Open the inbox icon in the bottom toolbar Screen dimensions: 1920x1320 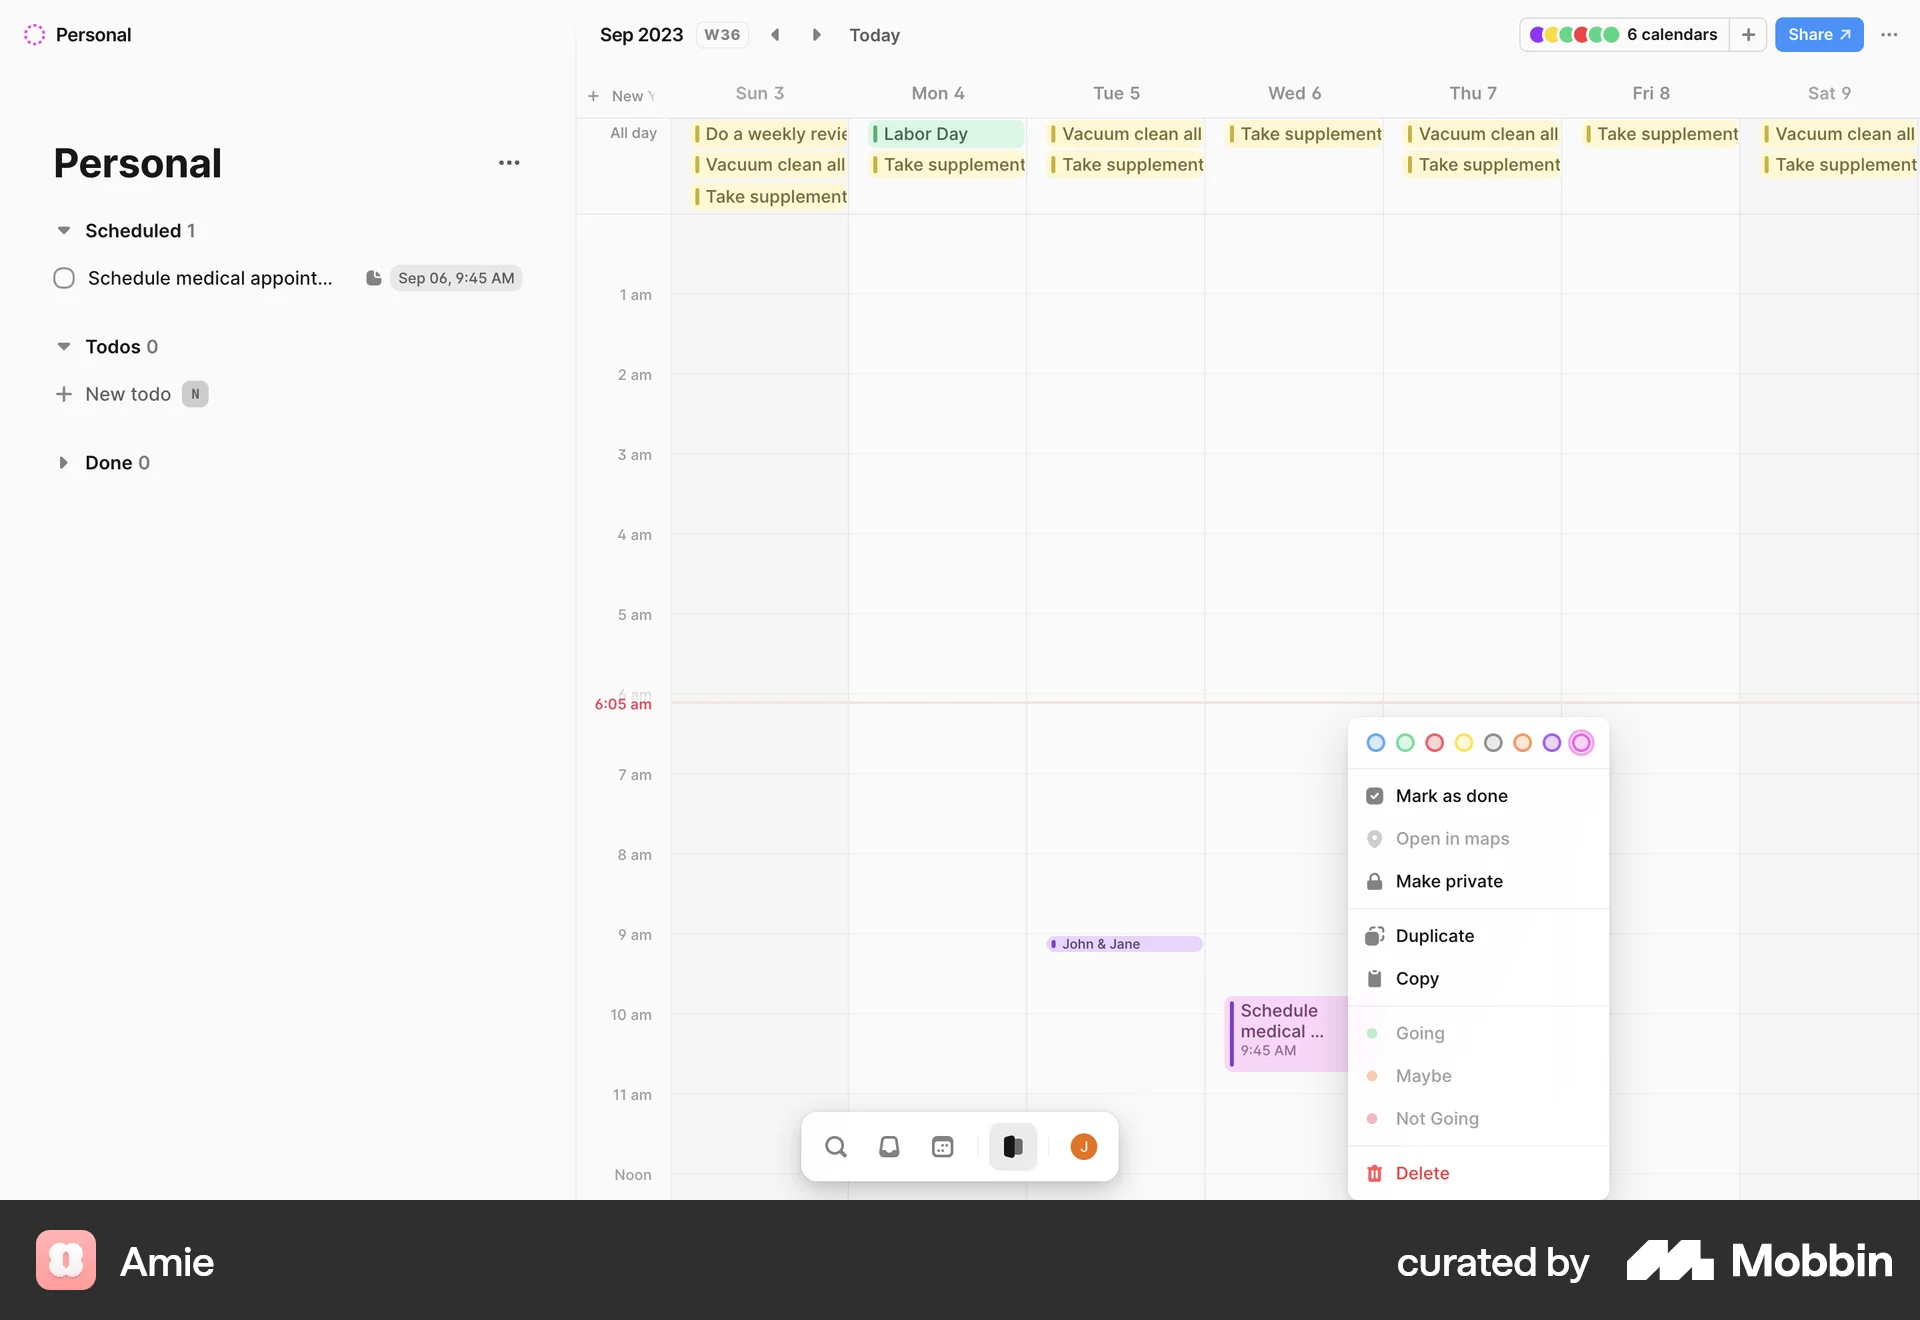[889, 1146]
